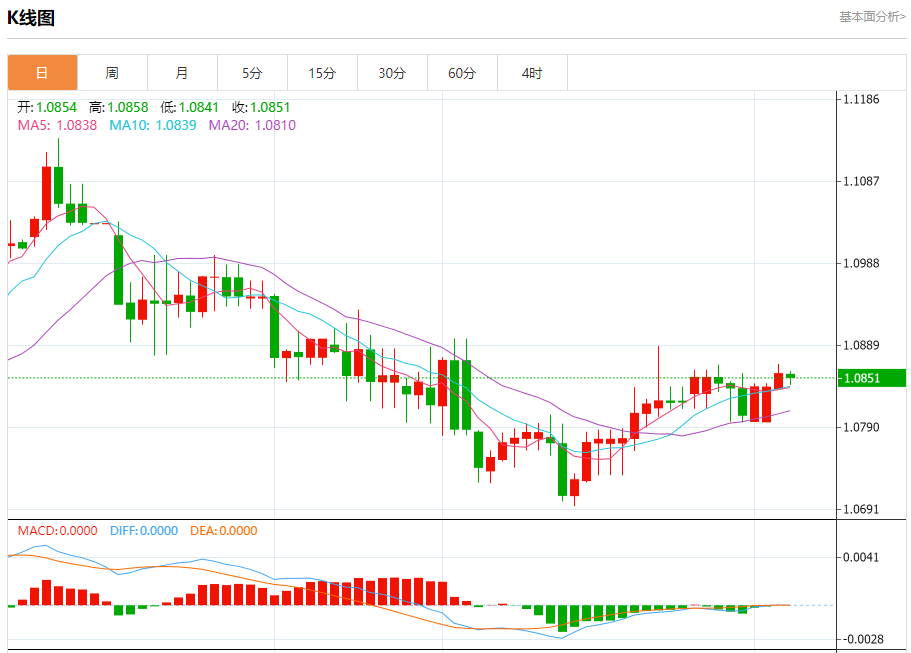Switch to the 周 weekly tab
911x653 pixels.
pos(112,73)
